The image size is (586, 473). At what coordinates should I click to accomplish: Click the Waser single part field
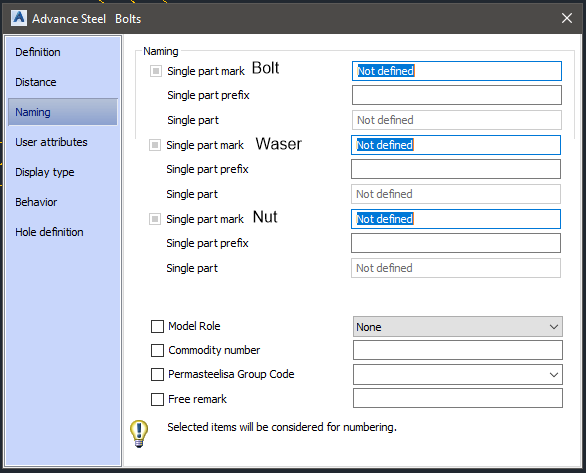tap(456, 194)
